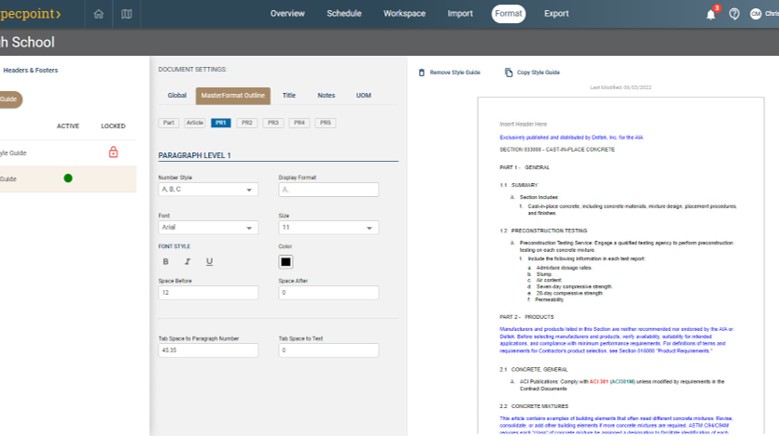
Task: Toggle Italic font style
Action: pyautogui.click(x=187, y=262)
